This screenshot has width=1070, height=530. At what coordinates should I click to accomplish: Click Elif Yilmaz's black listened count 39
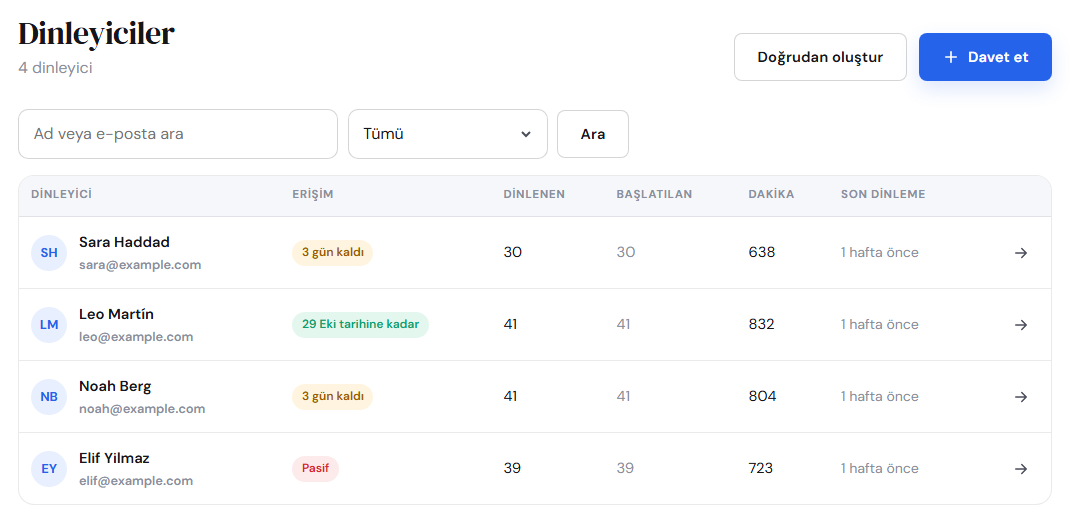click(512, 469)
